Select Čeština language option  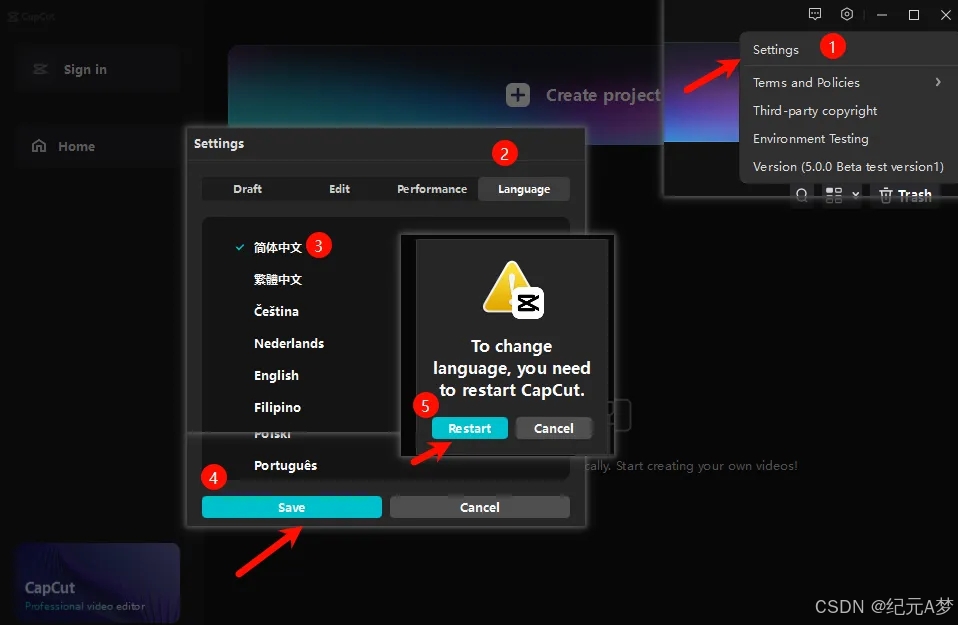point(276,311)
